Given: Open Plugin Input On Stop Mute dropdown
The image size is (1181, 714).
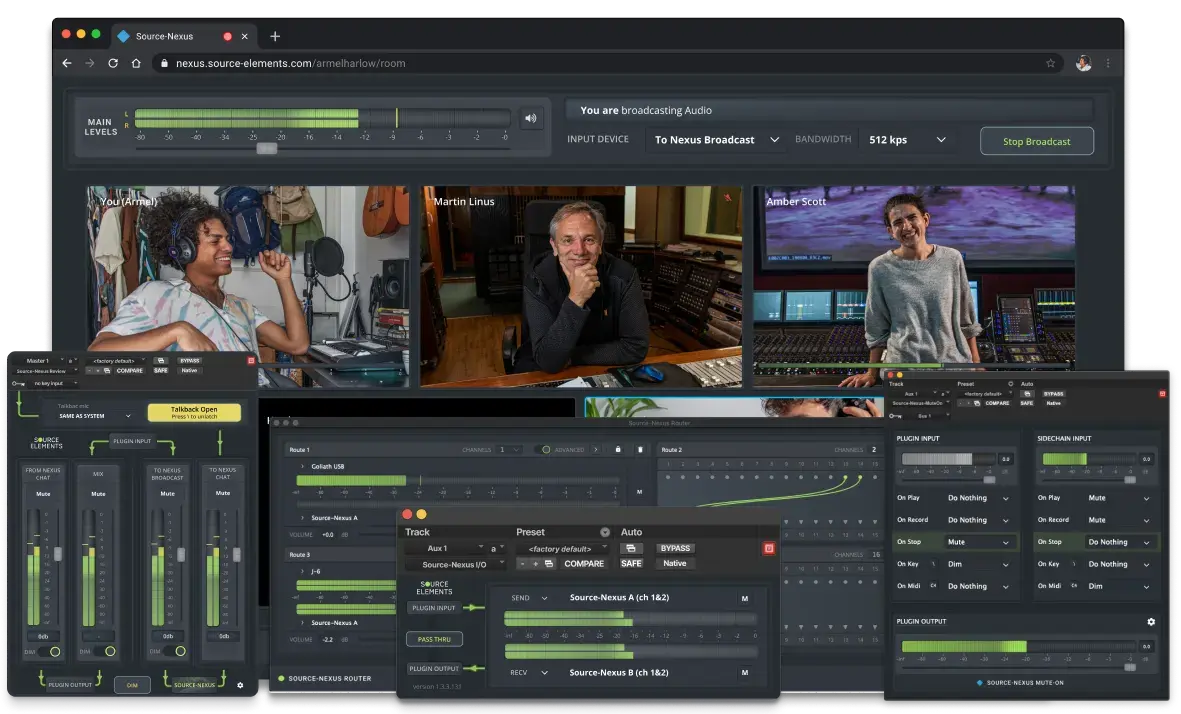Looking at the screenshot, I should tap(978, 542).
